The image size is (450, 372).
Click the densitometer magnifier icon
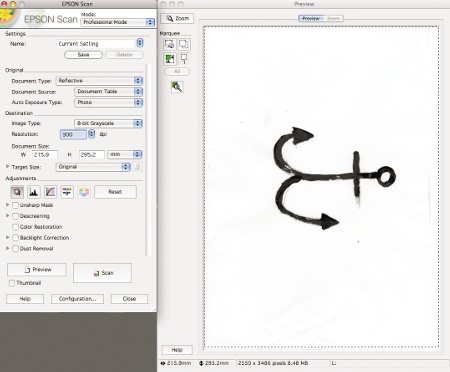tap(177, 87)
